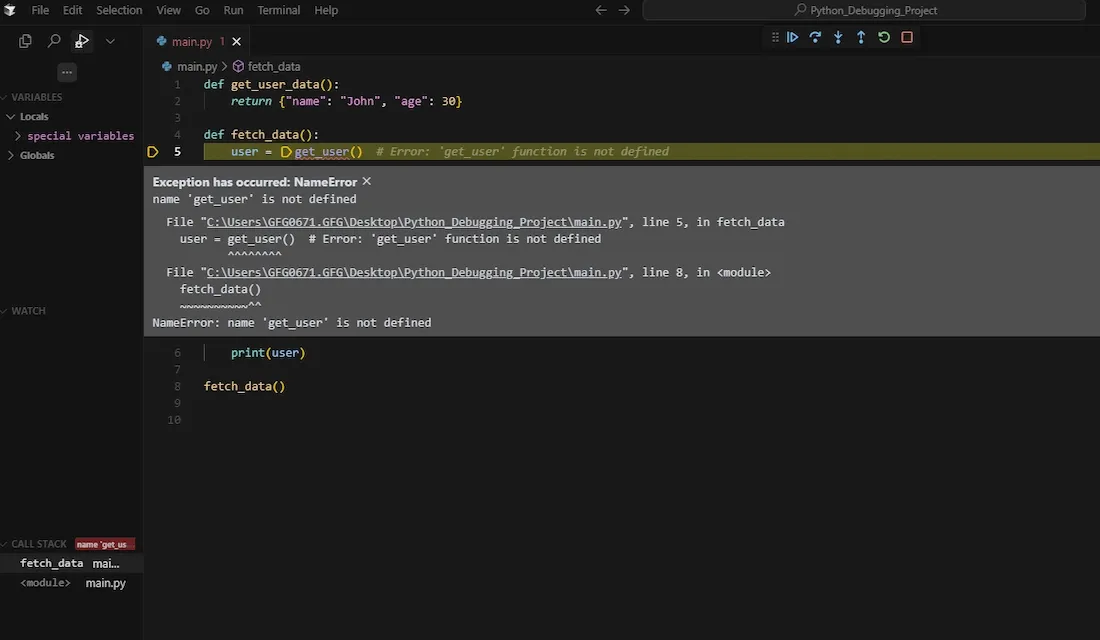Screen dimensions: 1100x640
Task: Stop the debugger with the red square
Action: coord(907,37)
